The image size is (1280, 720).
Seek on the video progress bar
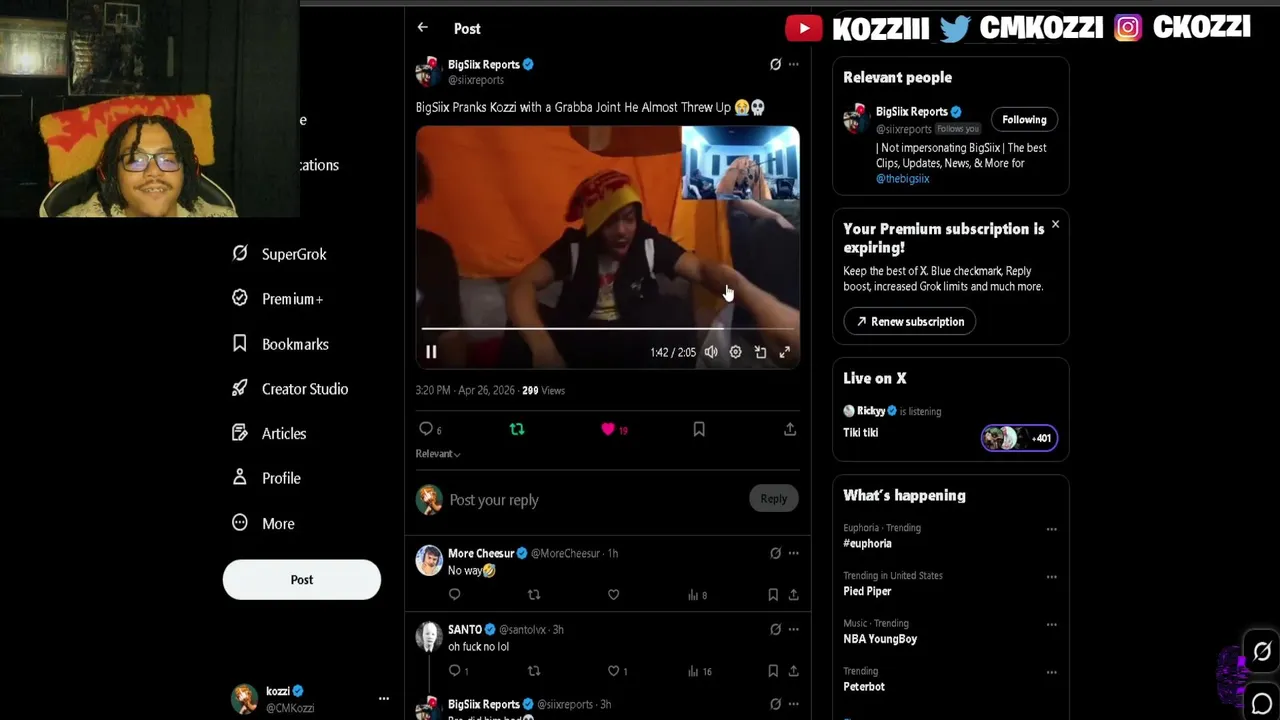pyautogui.click(x=608, y=328)
